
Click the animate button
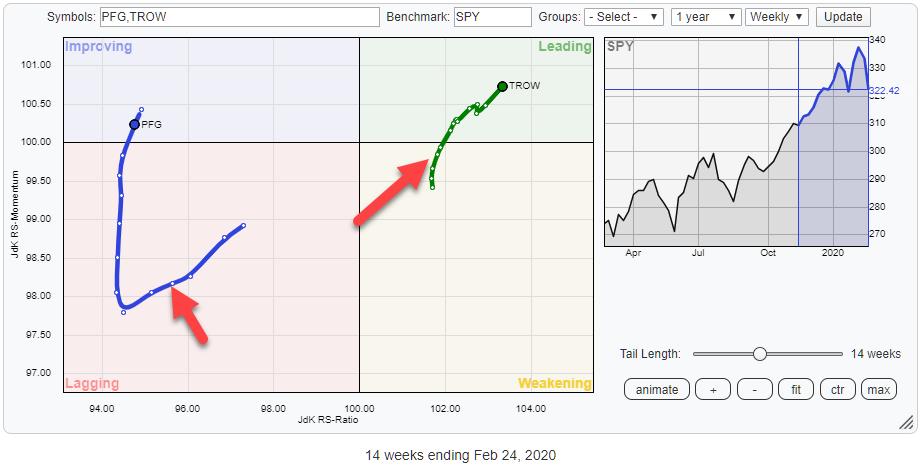[657, 389]
